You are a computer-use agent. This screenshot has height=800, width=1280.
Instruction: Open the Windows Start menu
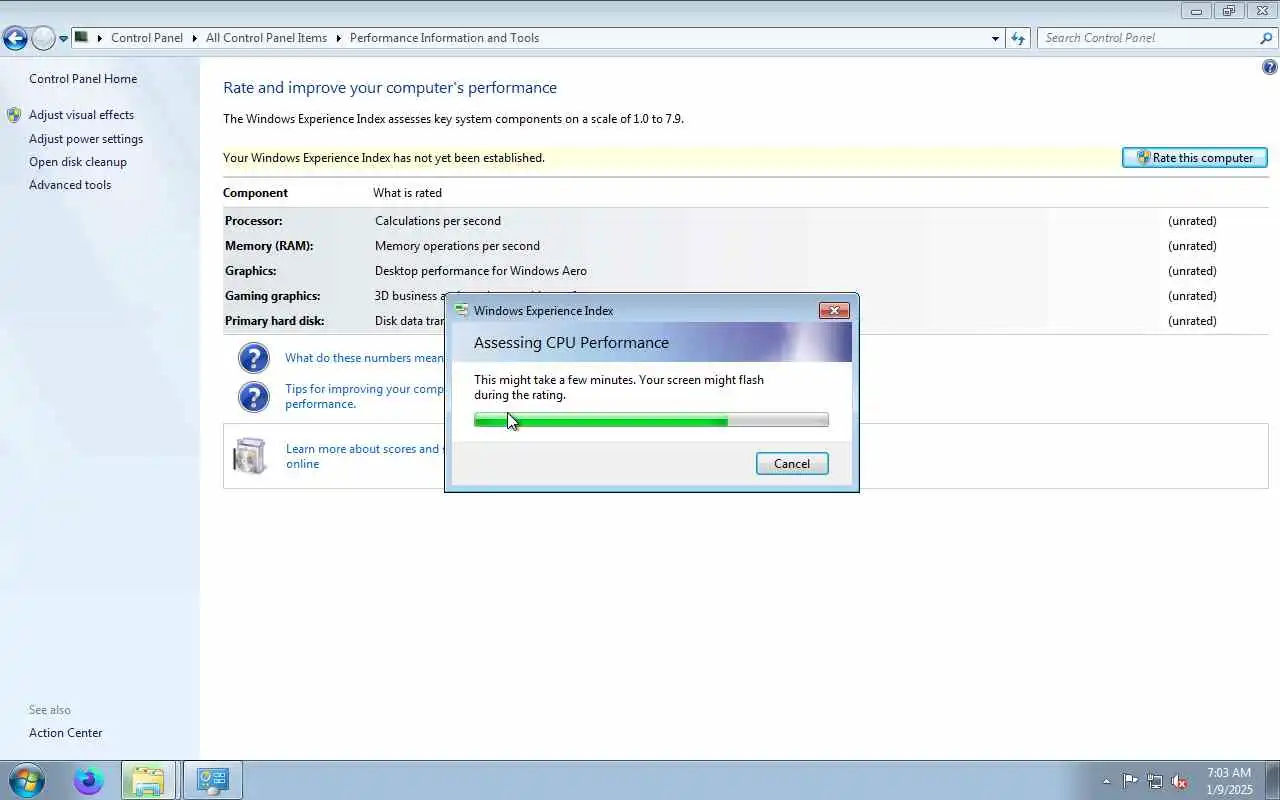click(x=26, y=780)
